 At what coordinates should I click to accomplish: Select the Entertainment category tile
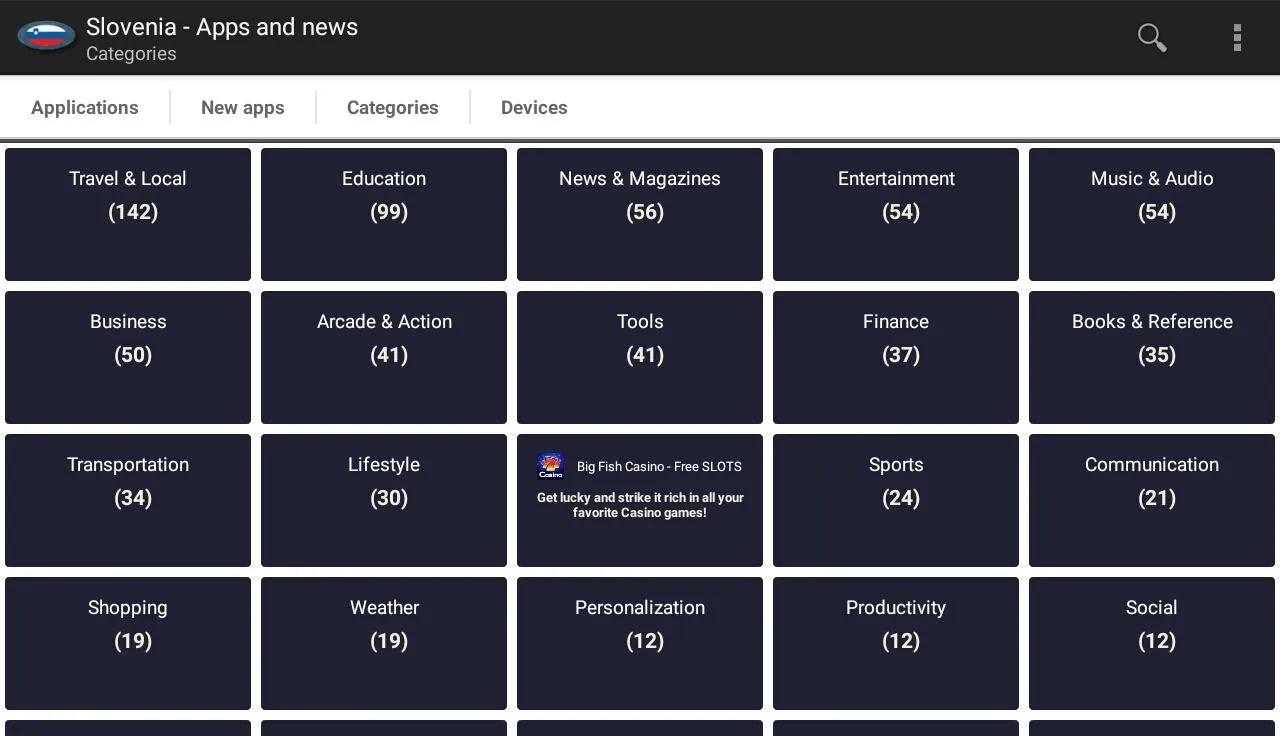pos(896,214)
